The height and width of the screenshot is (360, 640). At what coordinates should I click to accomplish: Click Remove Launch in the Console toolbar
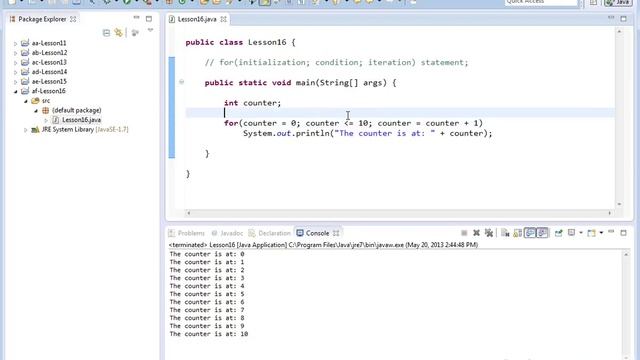point(476,233)
